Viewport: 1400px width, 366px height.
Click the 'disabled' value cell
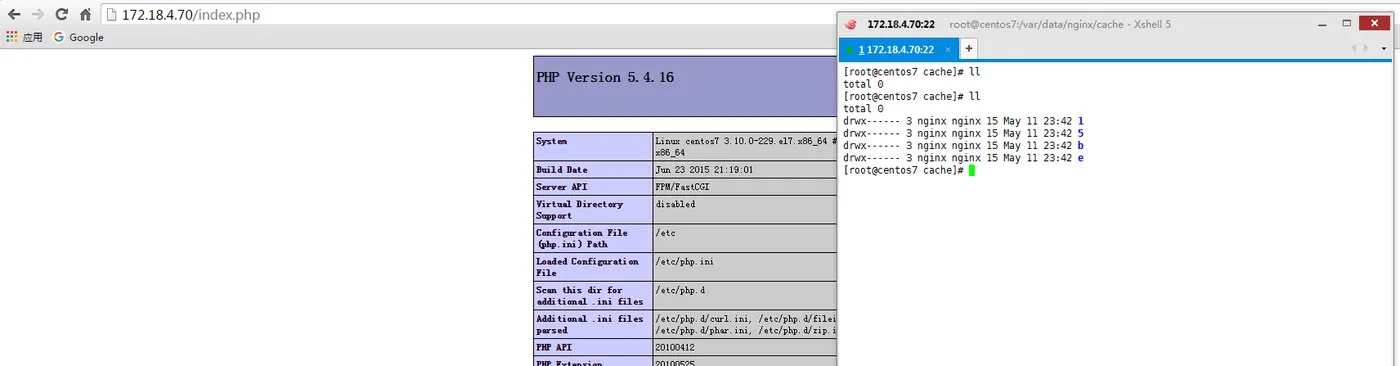(x=675, y=204)
